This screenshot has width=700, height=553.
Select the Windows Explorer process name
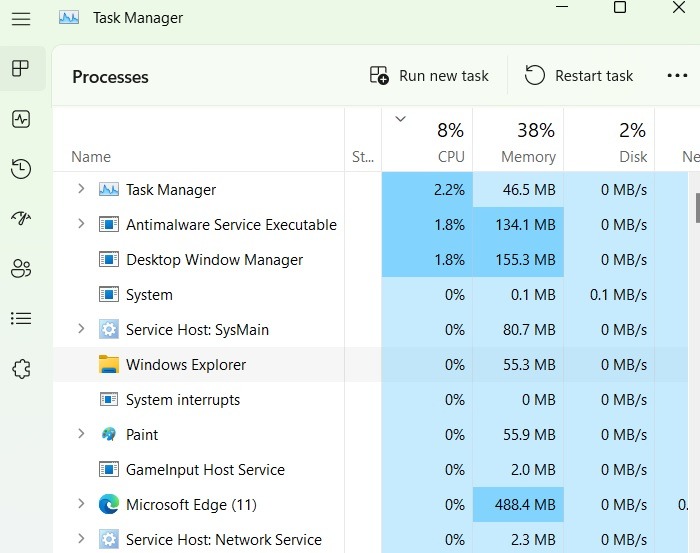(x=186, y=365)
